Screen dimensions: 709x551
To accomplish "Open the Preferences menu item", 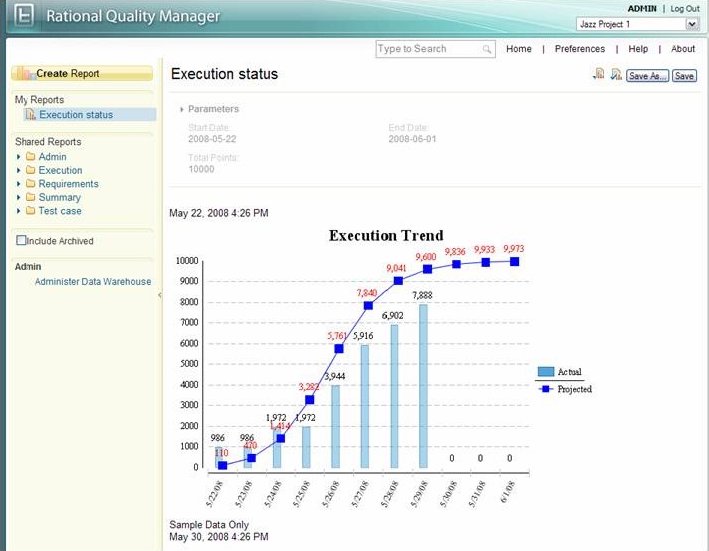I will click(x=579, y=49).
